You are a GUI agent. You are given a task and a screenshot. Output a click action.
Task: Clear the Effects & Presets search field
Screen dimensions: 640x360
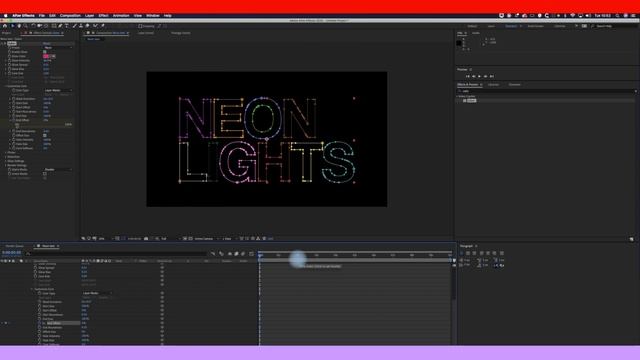click(635, 91)
